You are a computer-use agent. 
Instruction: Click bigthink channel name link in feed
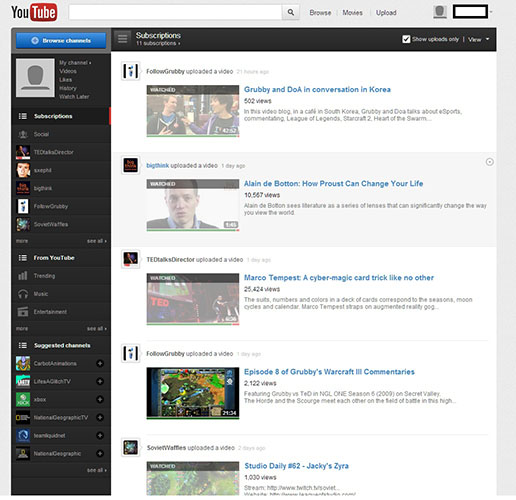coord(158,165)
